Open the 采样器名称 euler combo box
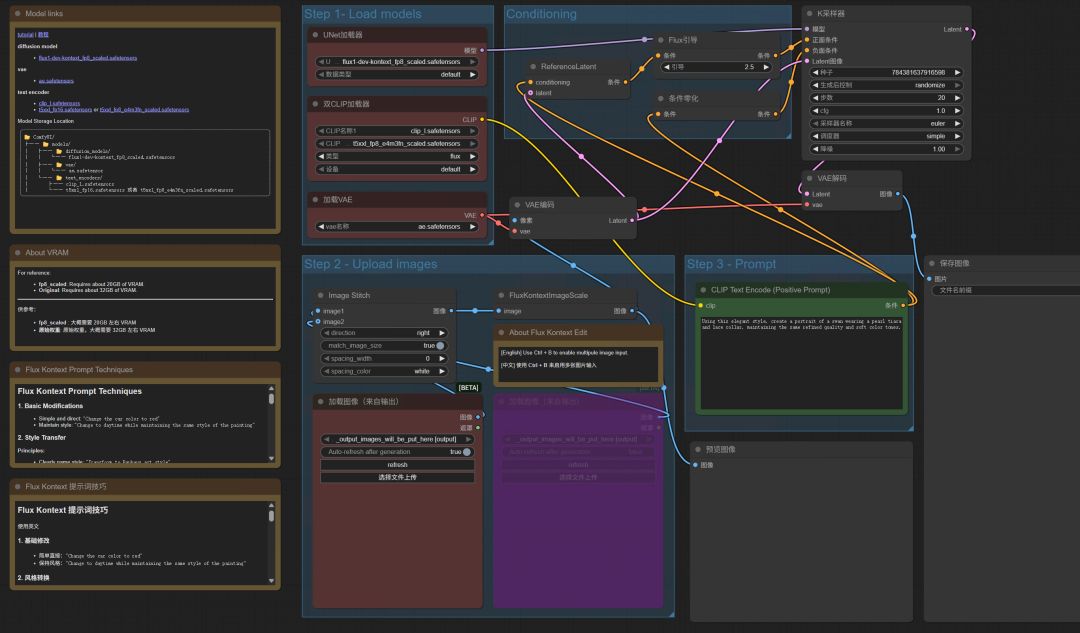1080x633 pixels. pyautogui.click(x=886, y=123)
